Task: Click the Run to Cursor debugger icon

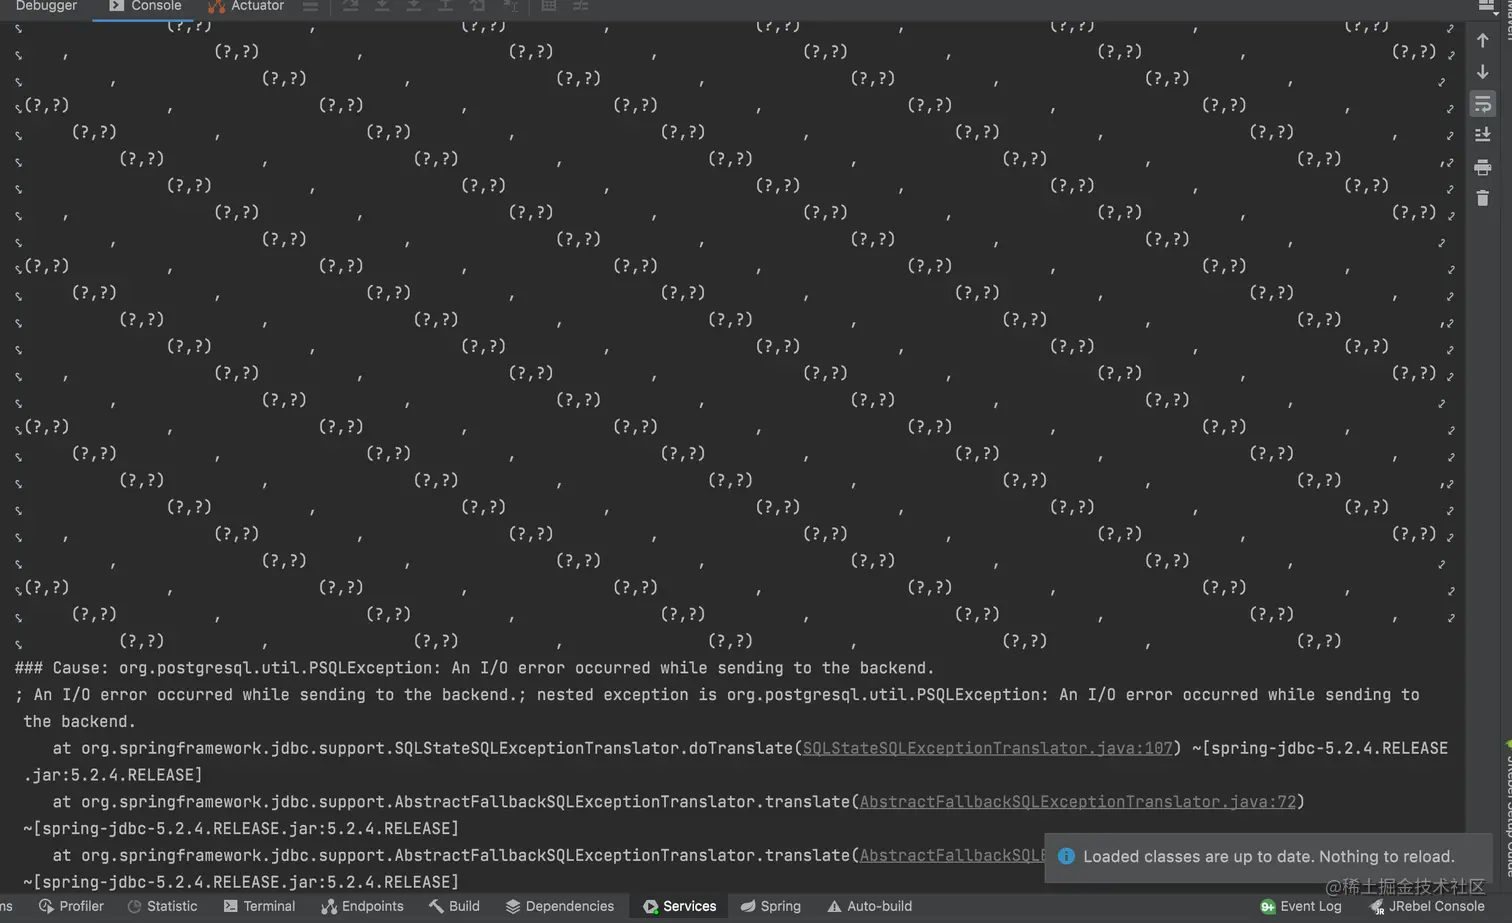Action: click(x=510, y=6)
